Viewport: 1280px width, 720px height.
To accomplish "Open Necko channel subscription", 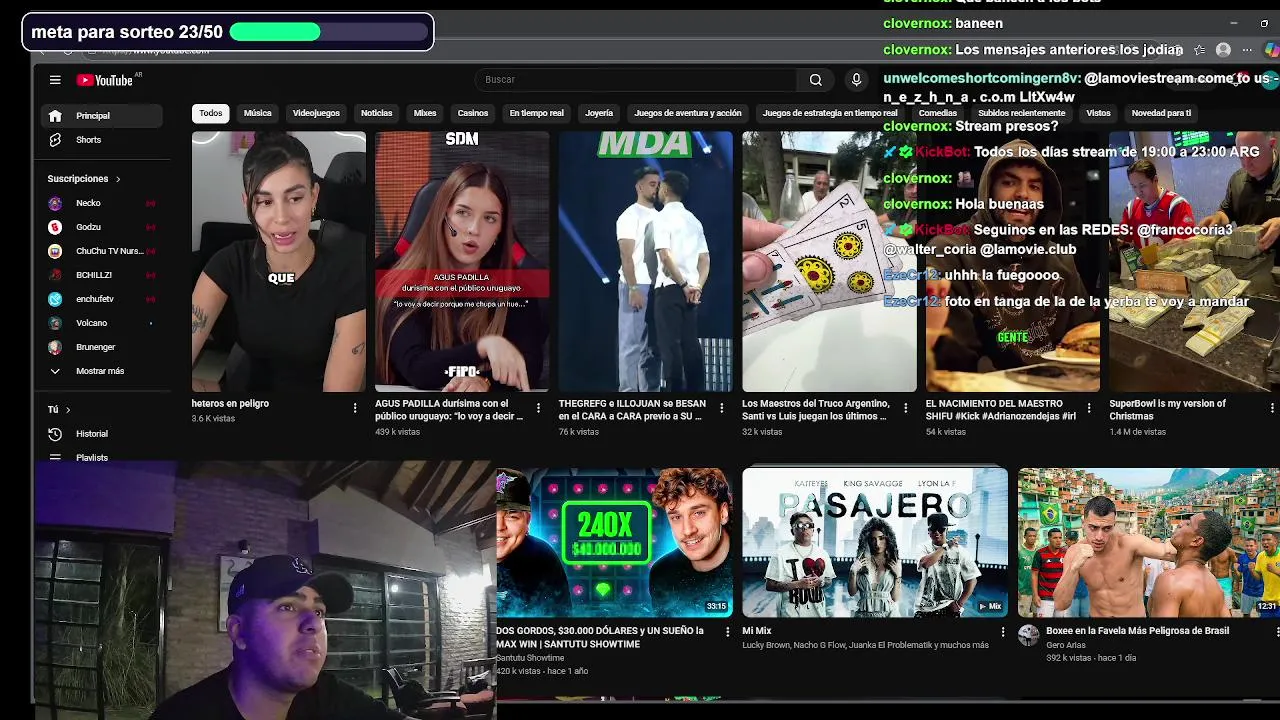I will (x=102, y=203).
